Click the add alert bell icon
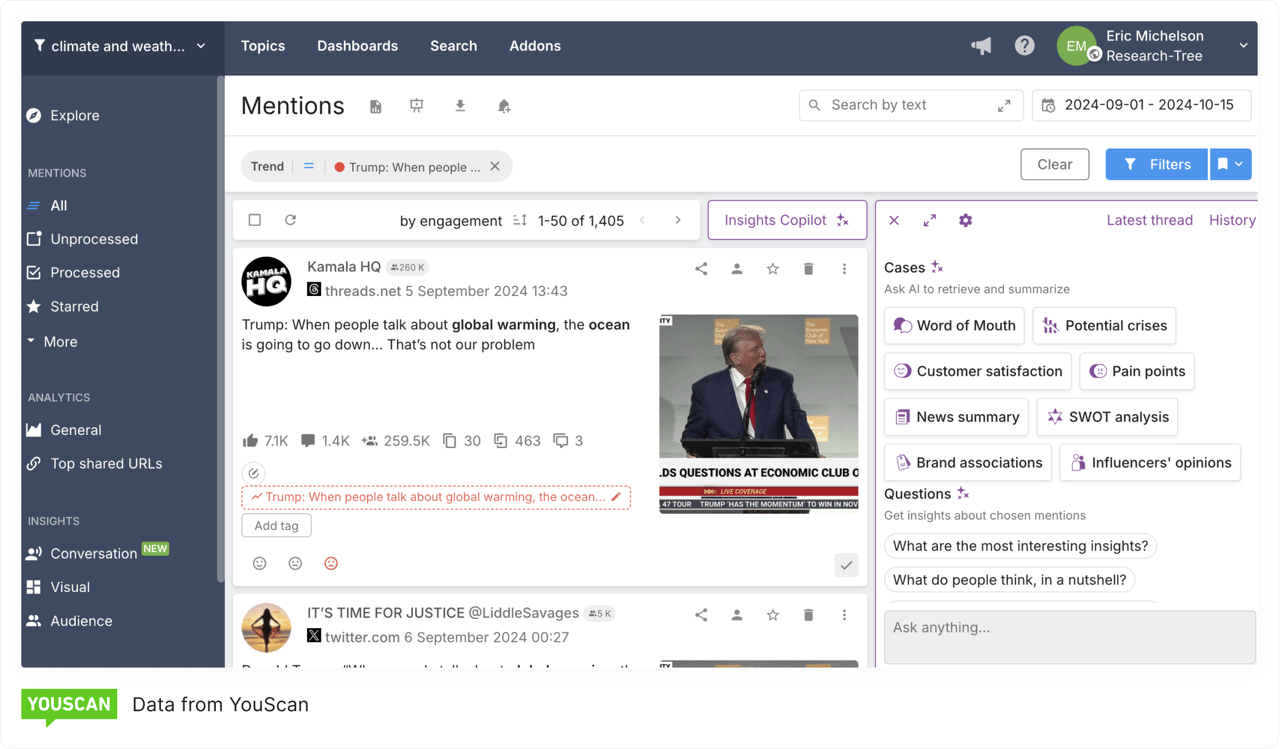Screen dimensions: 1280x749 (504, 106)
